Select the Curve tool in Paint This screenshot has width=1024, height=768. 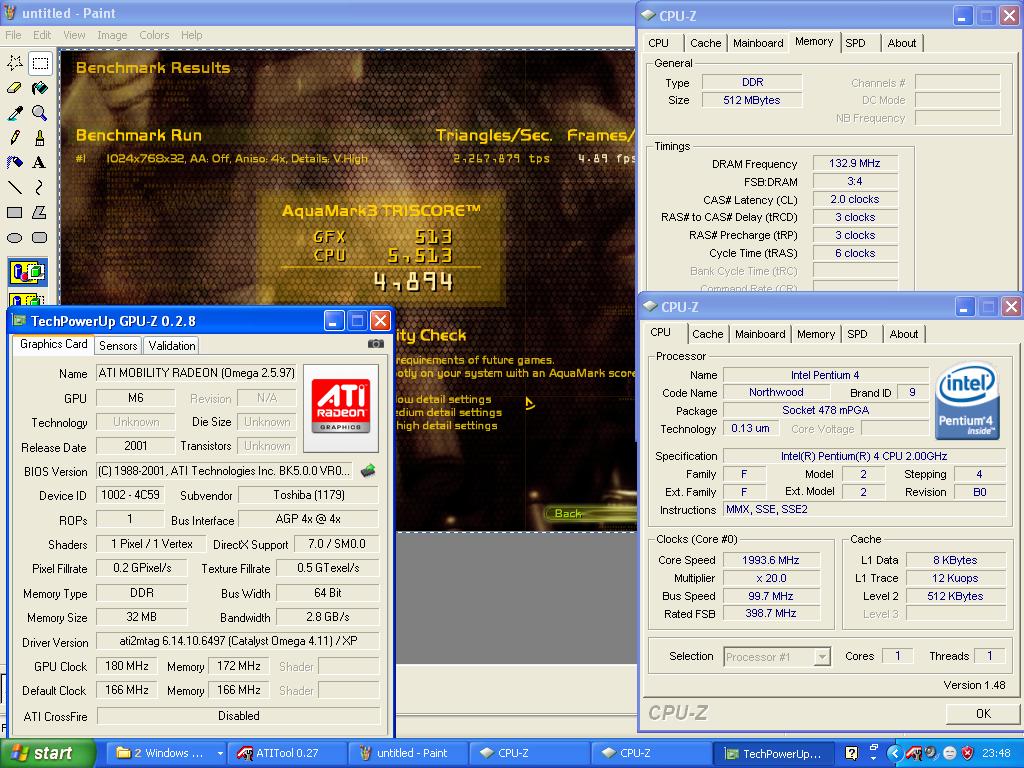tap(40, 187)
